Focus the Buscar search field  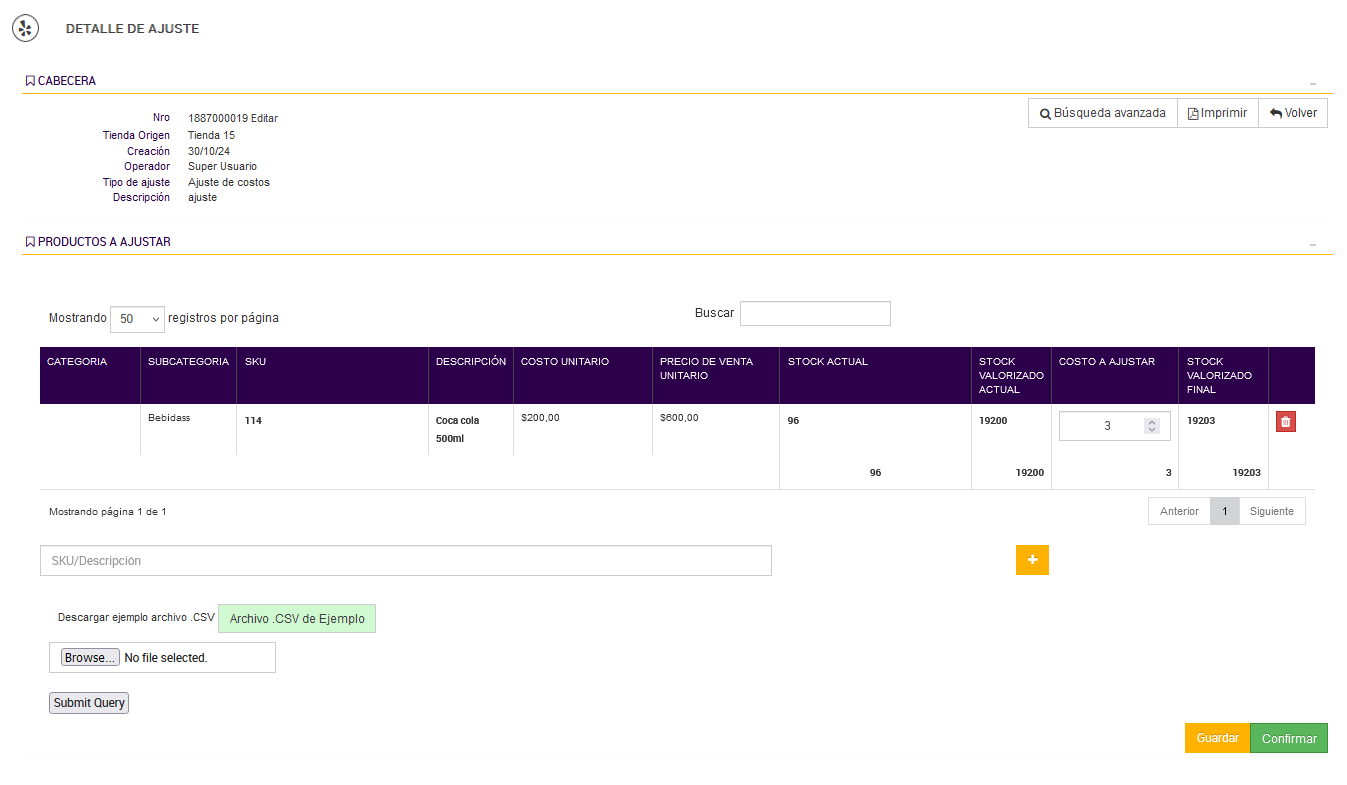click(x=814, y=314)
